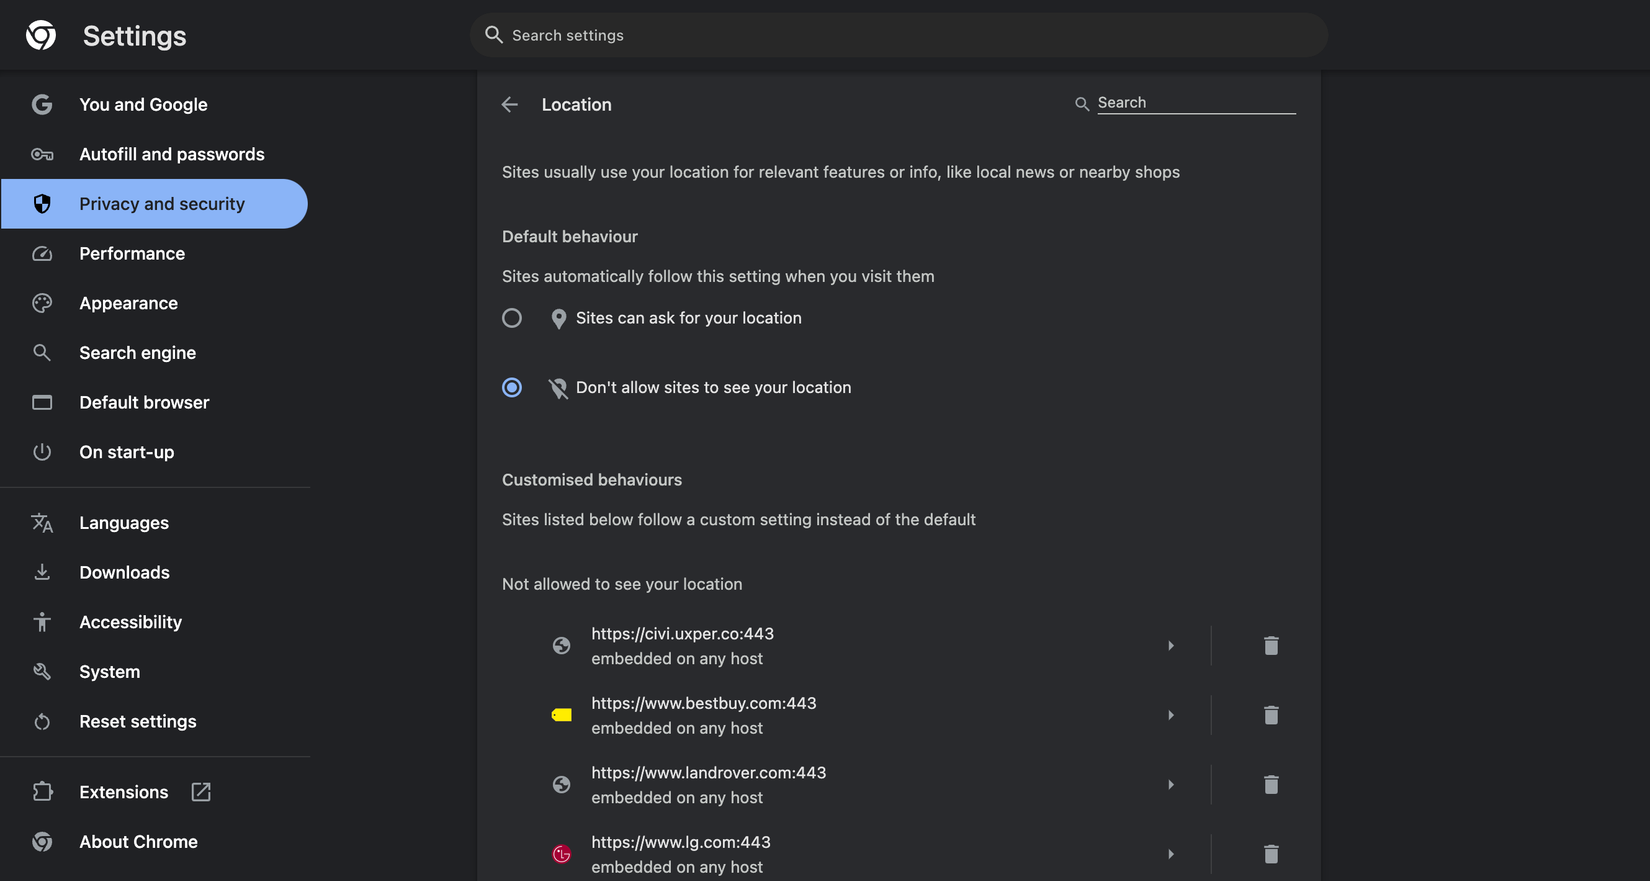Click Reset settings in sidebar
The height and width of the screenshot is (881, 1650).
(x=137, y=722)
